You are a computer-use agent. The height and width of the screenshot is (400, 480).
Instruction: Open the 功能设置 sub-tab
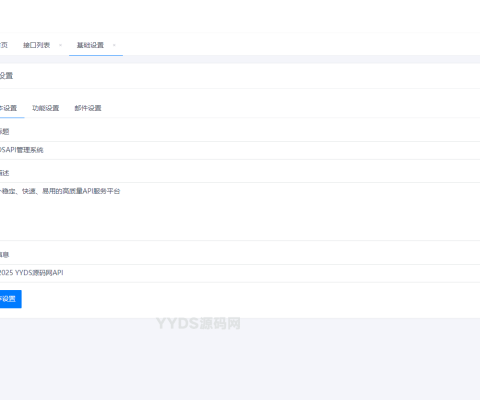pos(46,108)
